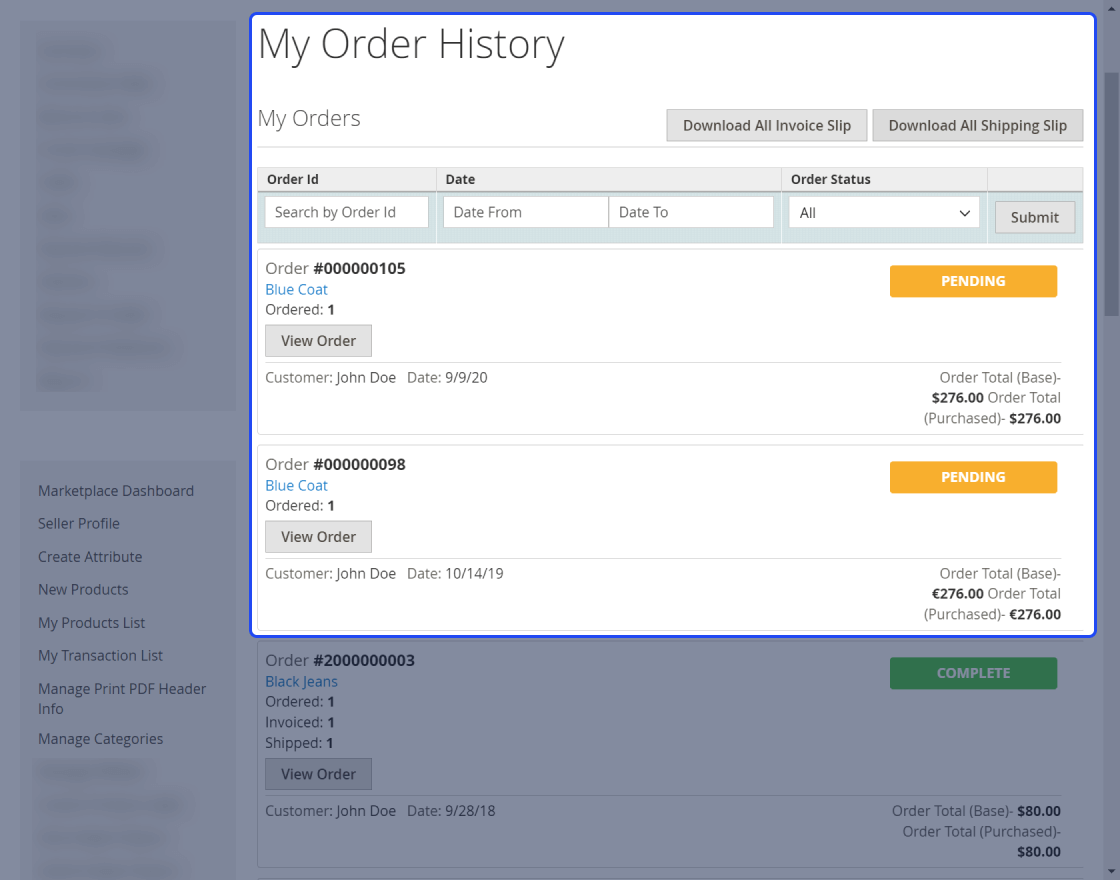Open the Black Jeans product link
The image size is (1120, 880).
point(301,681)
